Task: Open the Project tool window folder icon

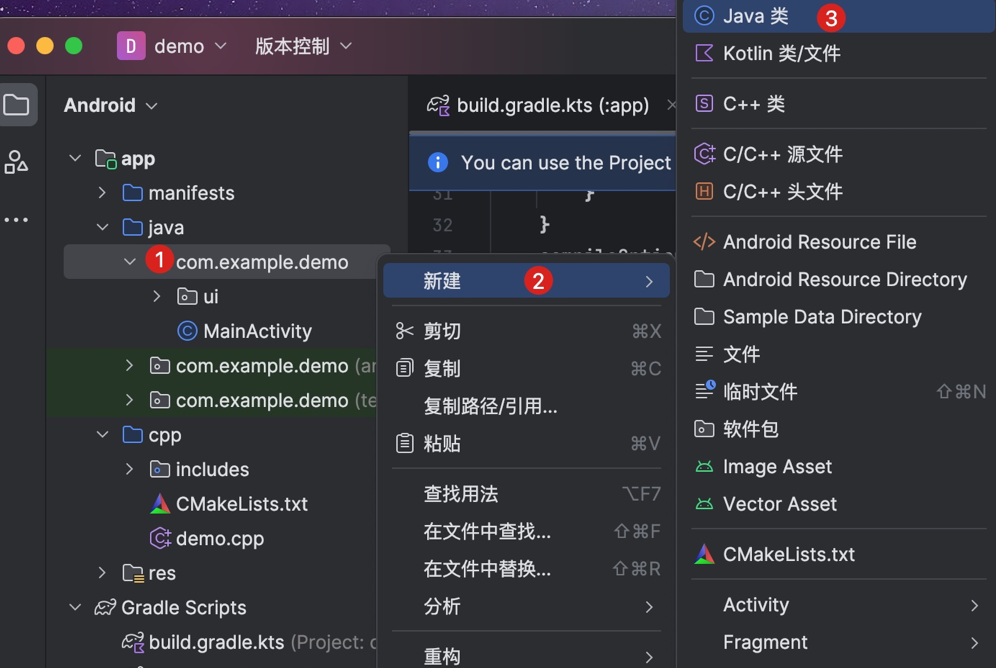Action: pyautogui.click(x=16, y=105)
